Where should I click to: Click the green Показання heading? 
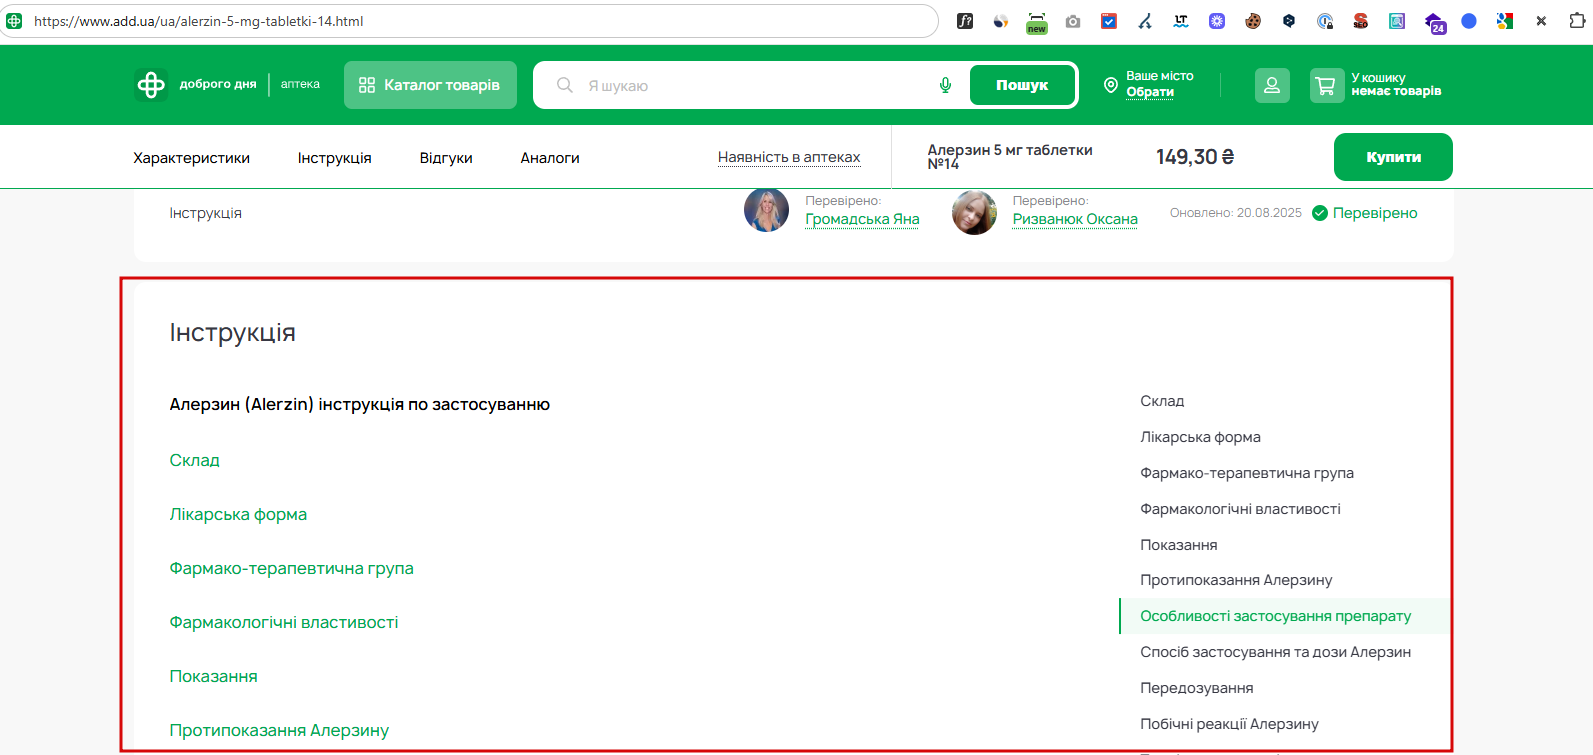214,676
